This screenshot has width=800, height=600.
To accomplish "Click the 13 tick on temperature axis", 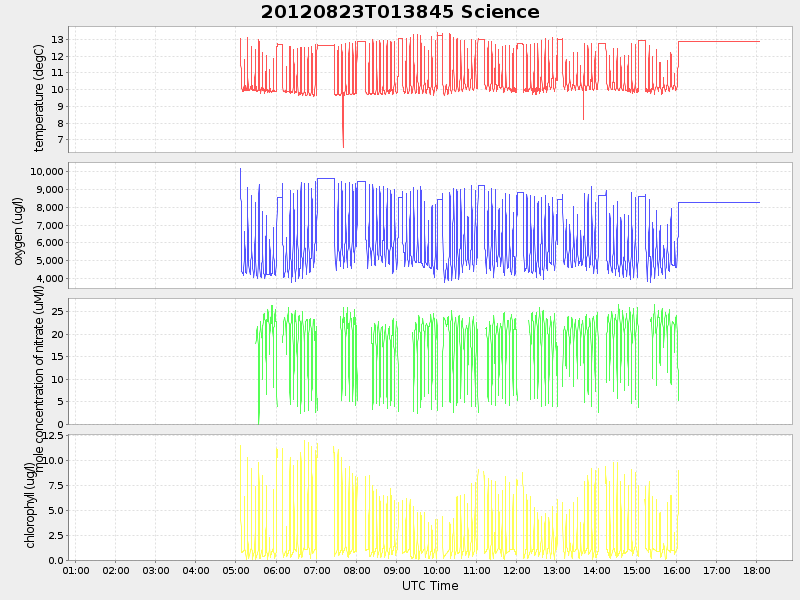I will [x=57, y=39].
